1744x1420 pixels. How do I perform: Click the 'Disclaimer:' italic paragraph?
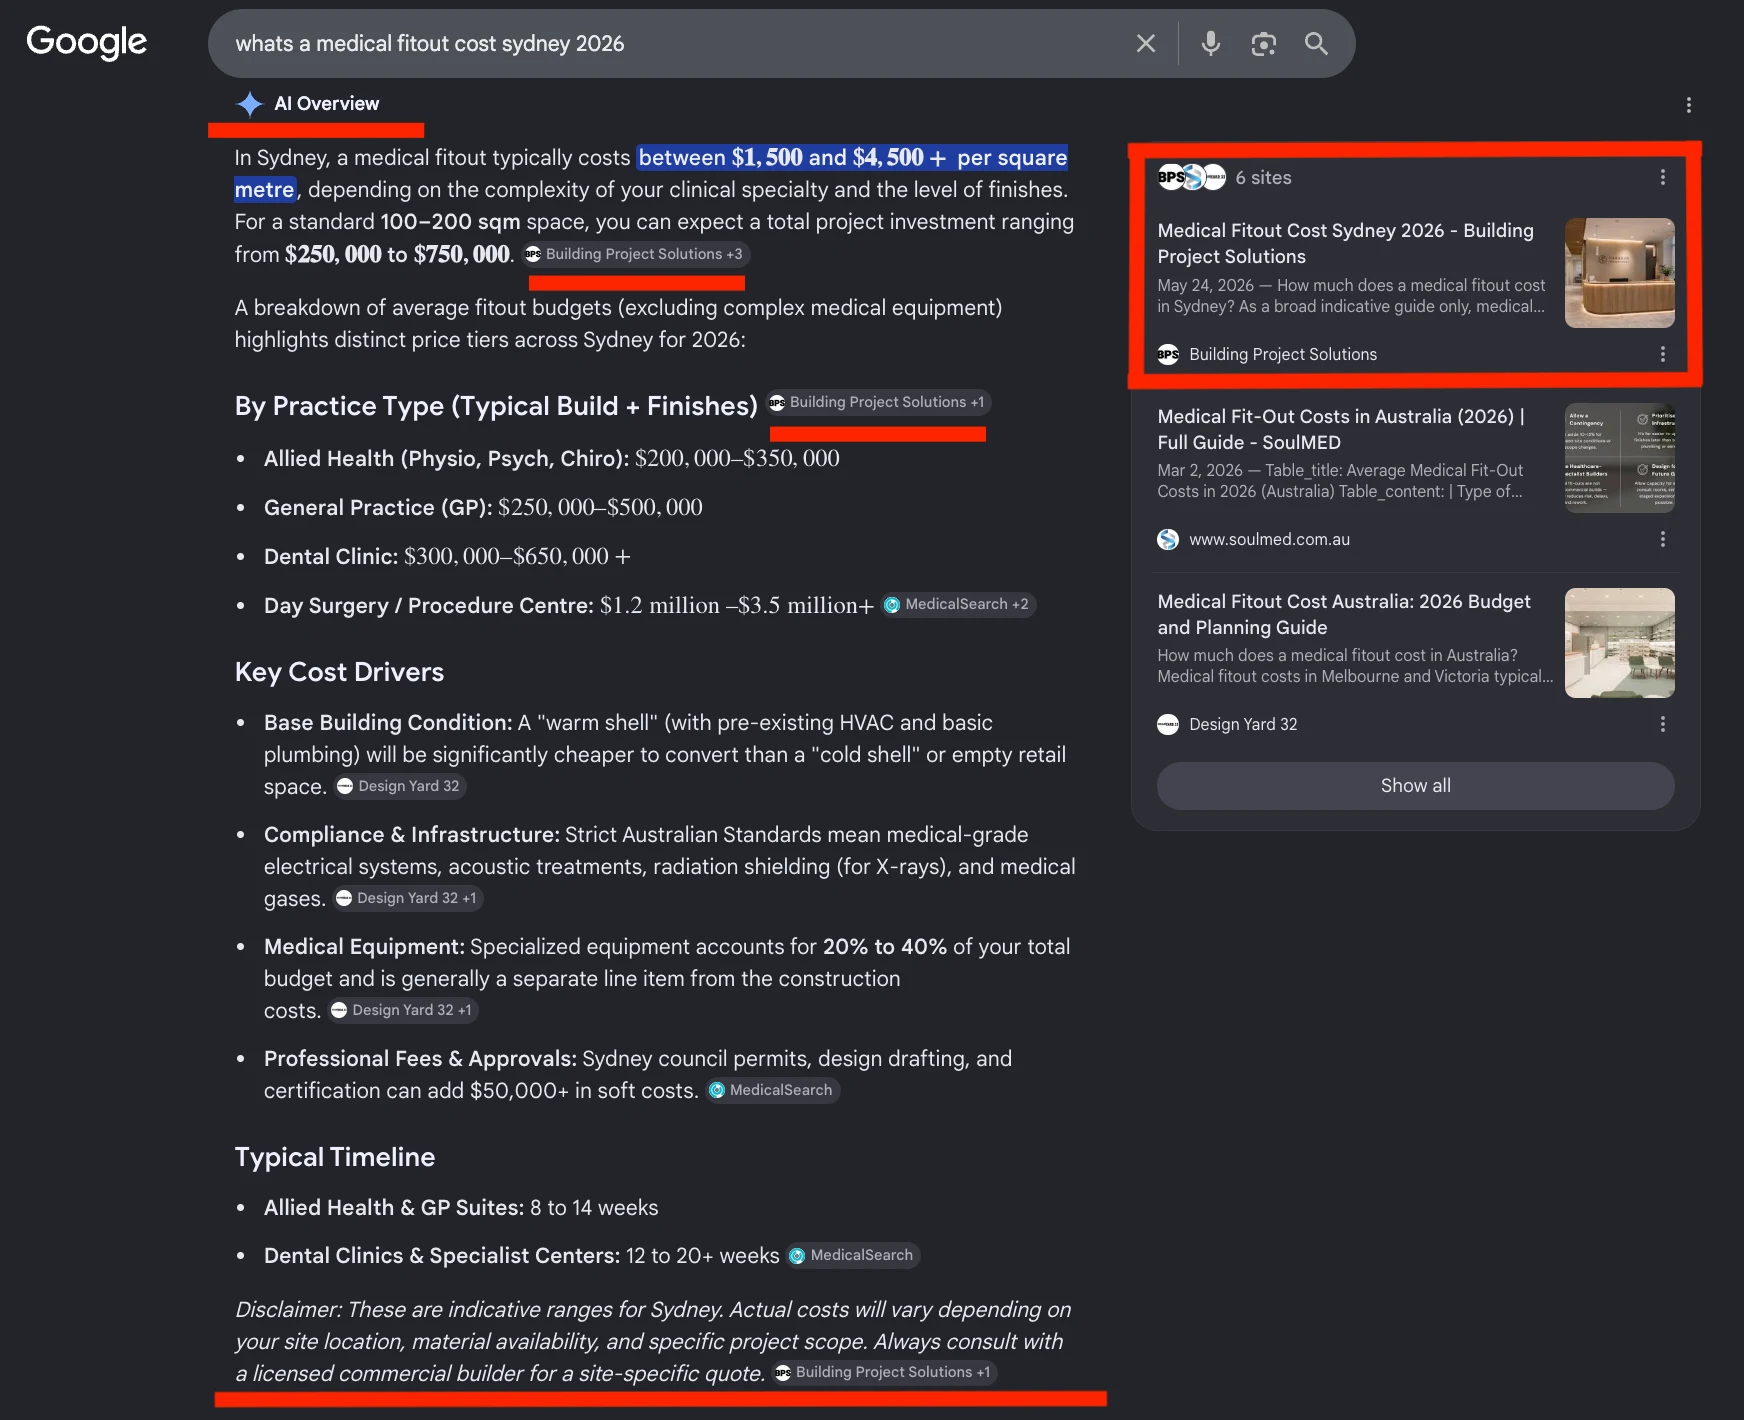tap(652, 1341)
